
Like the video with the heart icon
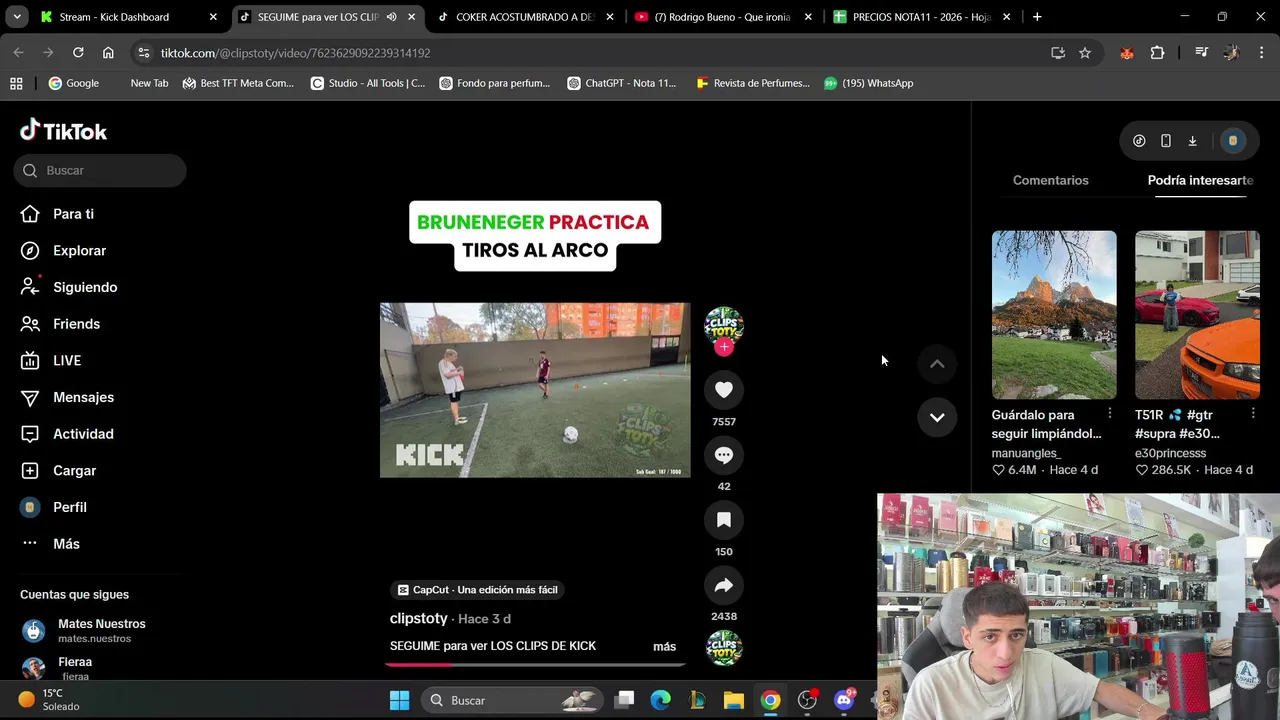click(x=724, y=390)
